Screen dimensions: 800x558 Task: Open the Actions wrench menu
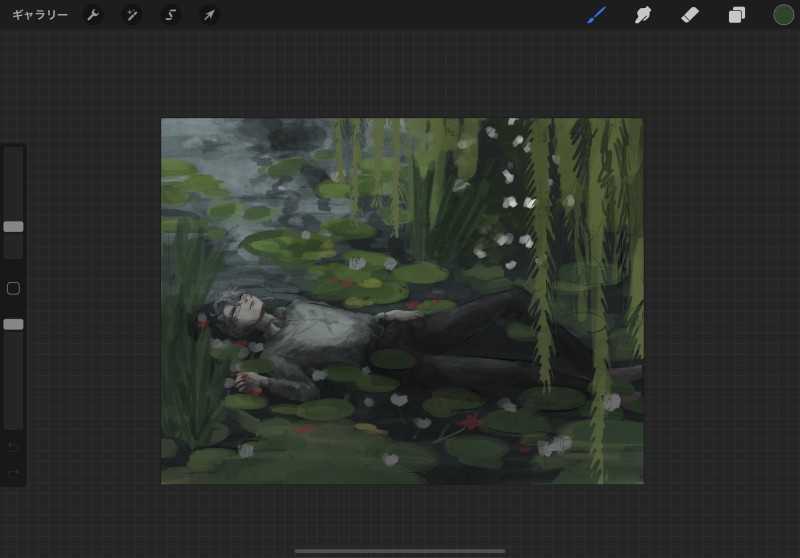tap(93, 15)
